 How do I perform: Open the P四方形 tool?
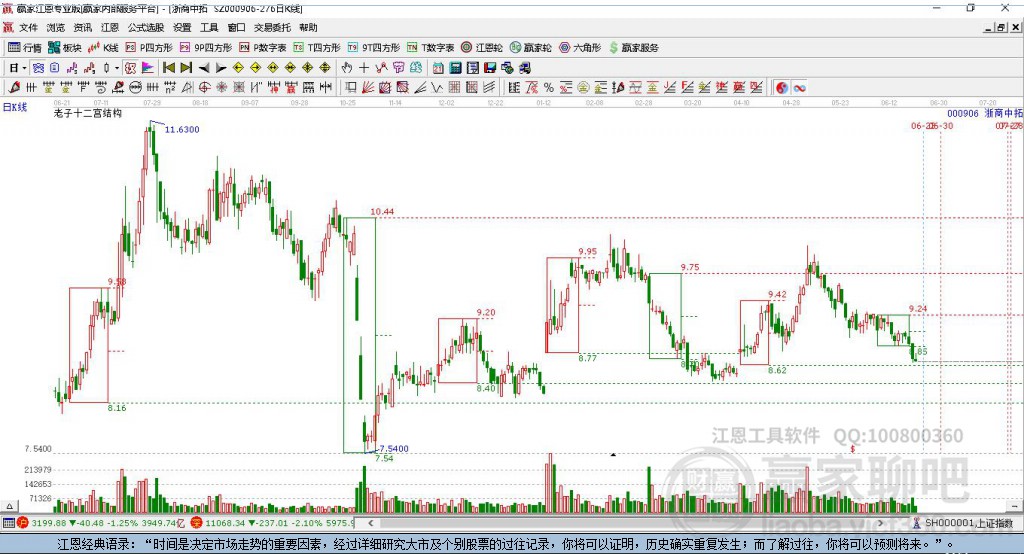pos(149,48)
